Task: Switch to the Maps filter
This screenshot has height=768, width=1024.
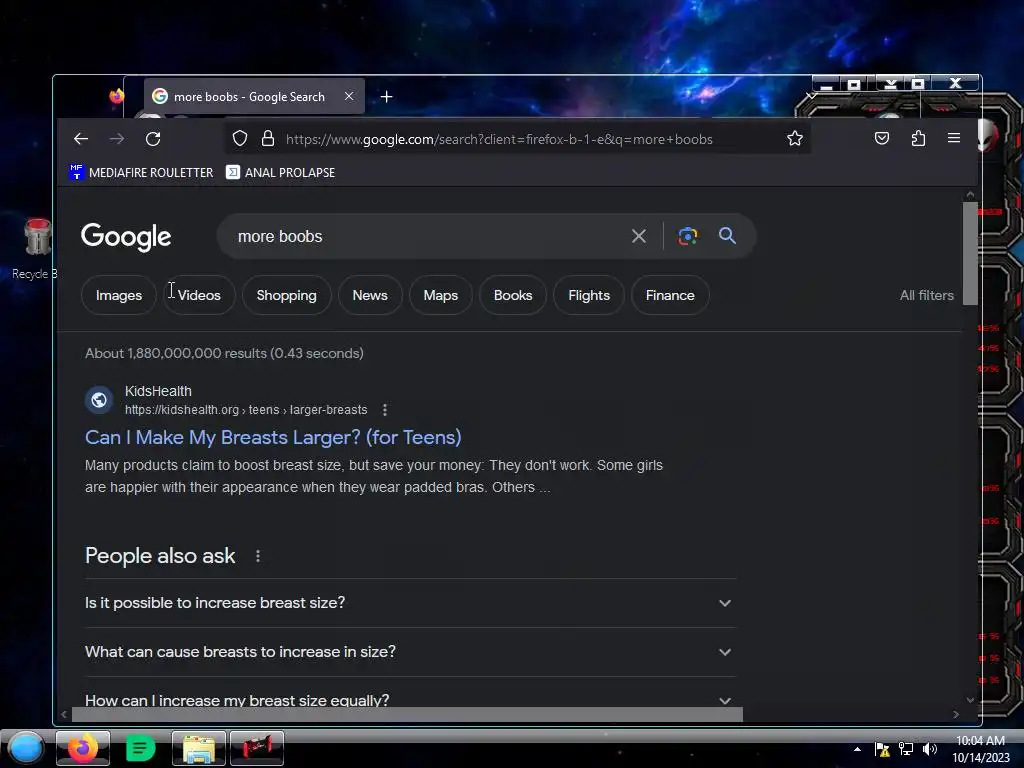Action: 441,295
